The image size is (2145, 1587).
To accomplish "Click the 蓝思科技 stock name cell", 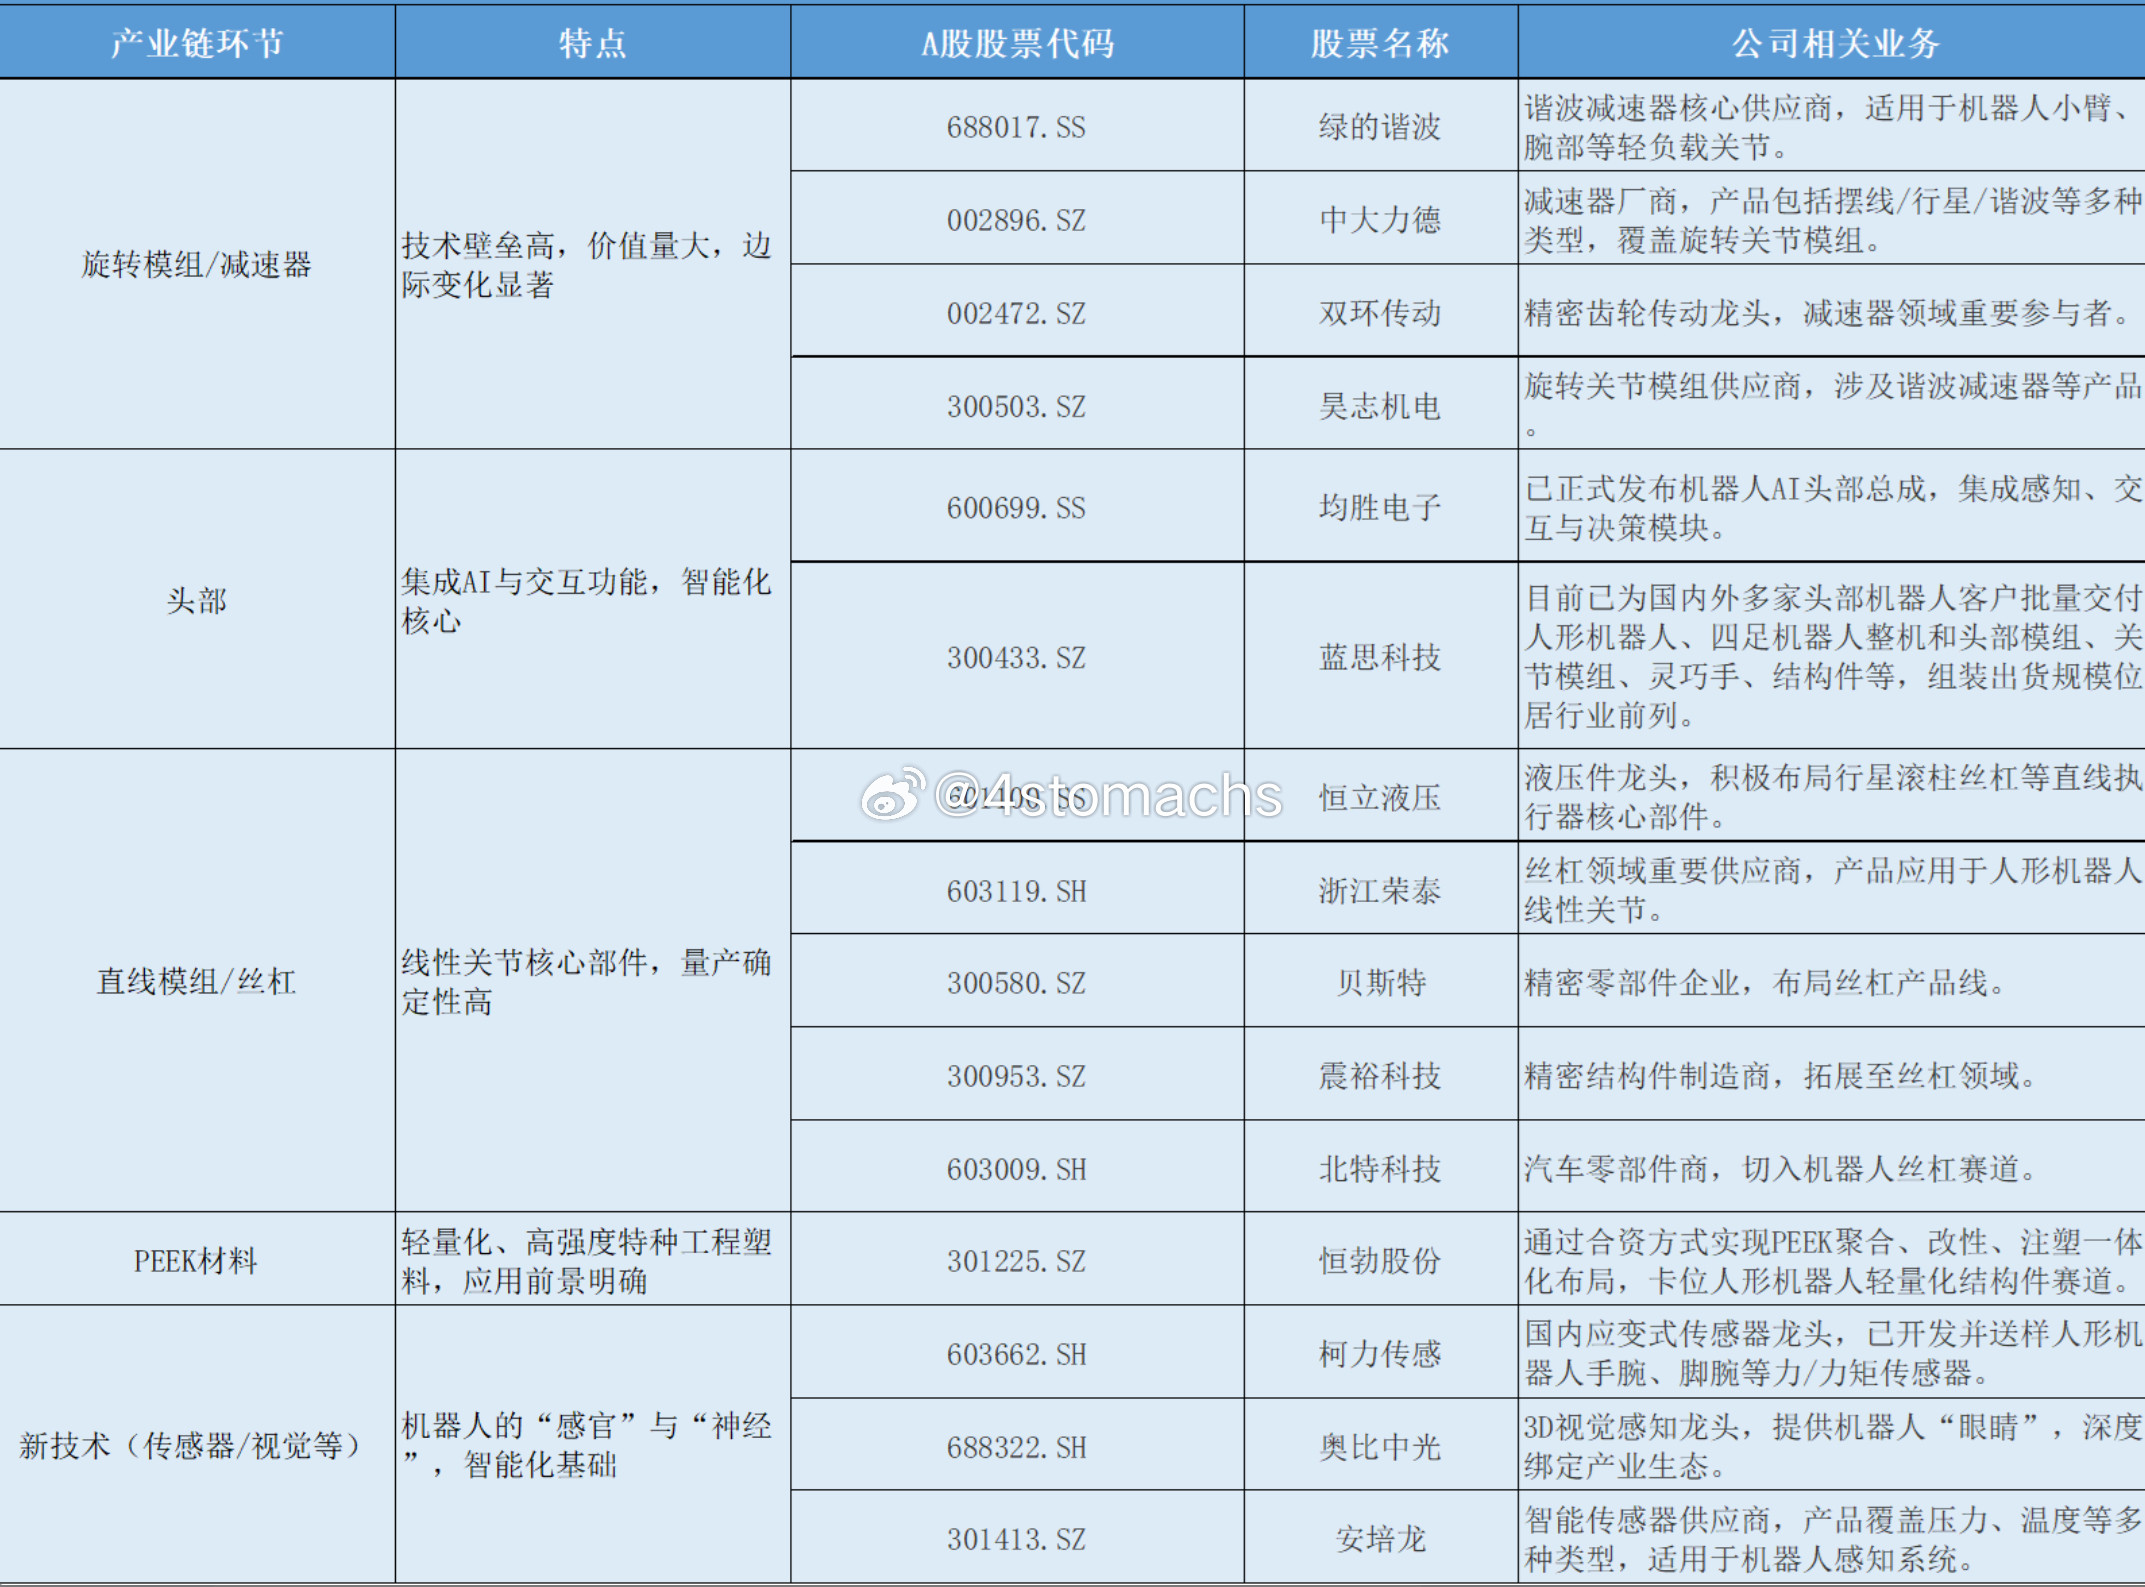I will pos(1380,657).
